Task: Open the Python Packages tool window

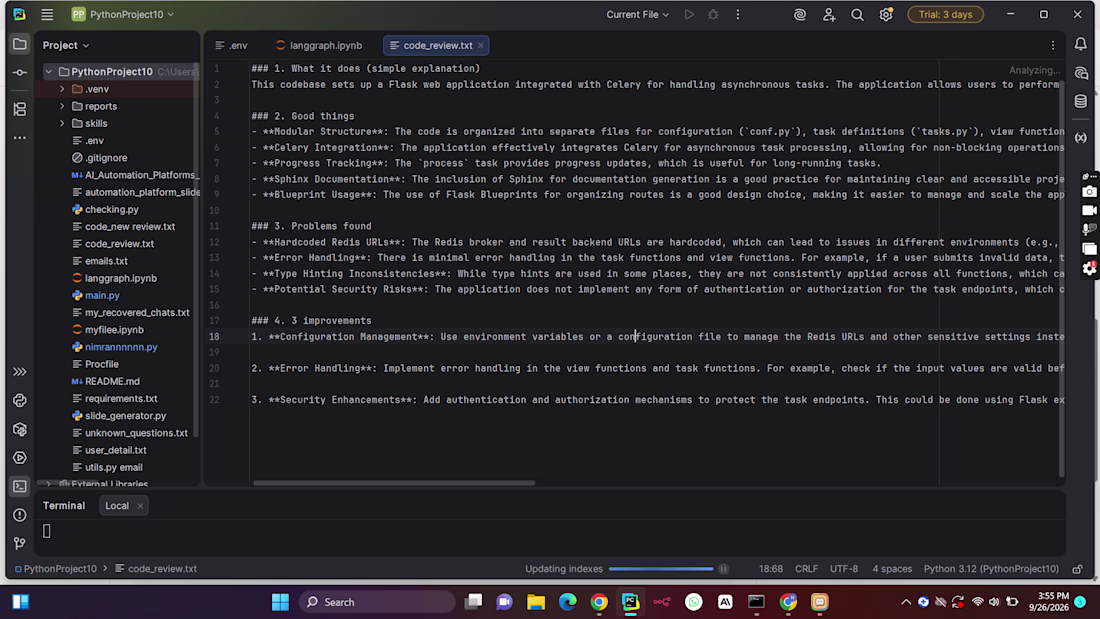Action: [x=20, y=429]
